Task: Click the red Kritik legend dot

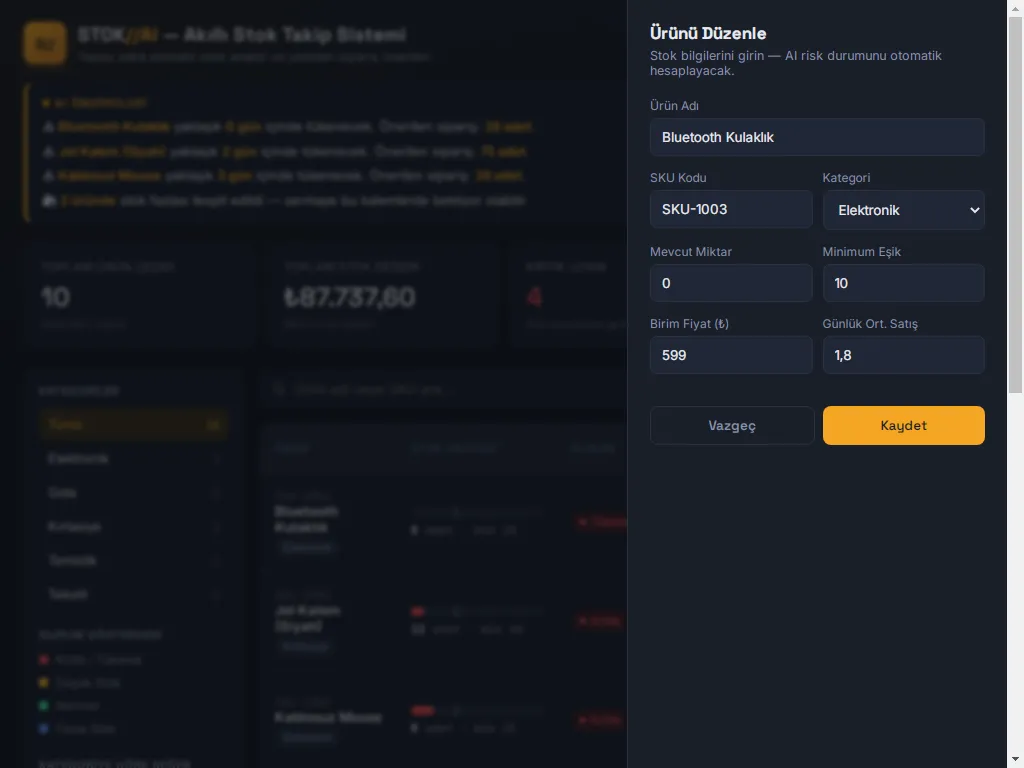Action: click(x=44, y=660)
